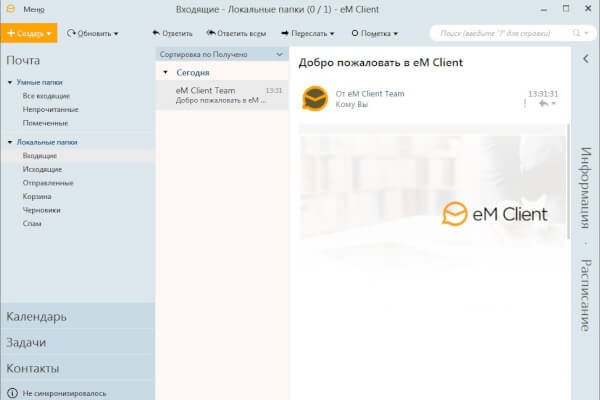Viewport: 600px width, 400px height.
Task: Open the search options dropdown arrow
Action: pyautogui.click(x=586, y=33)
